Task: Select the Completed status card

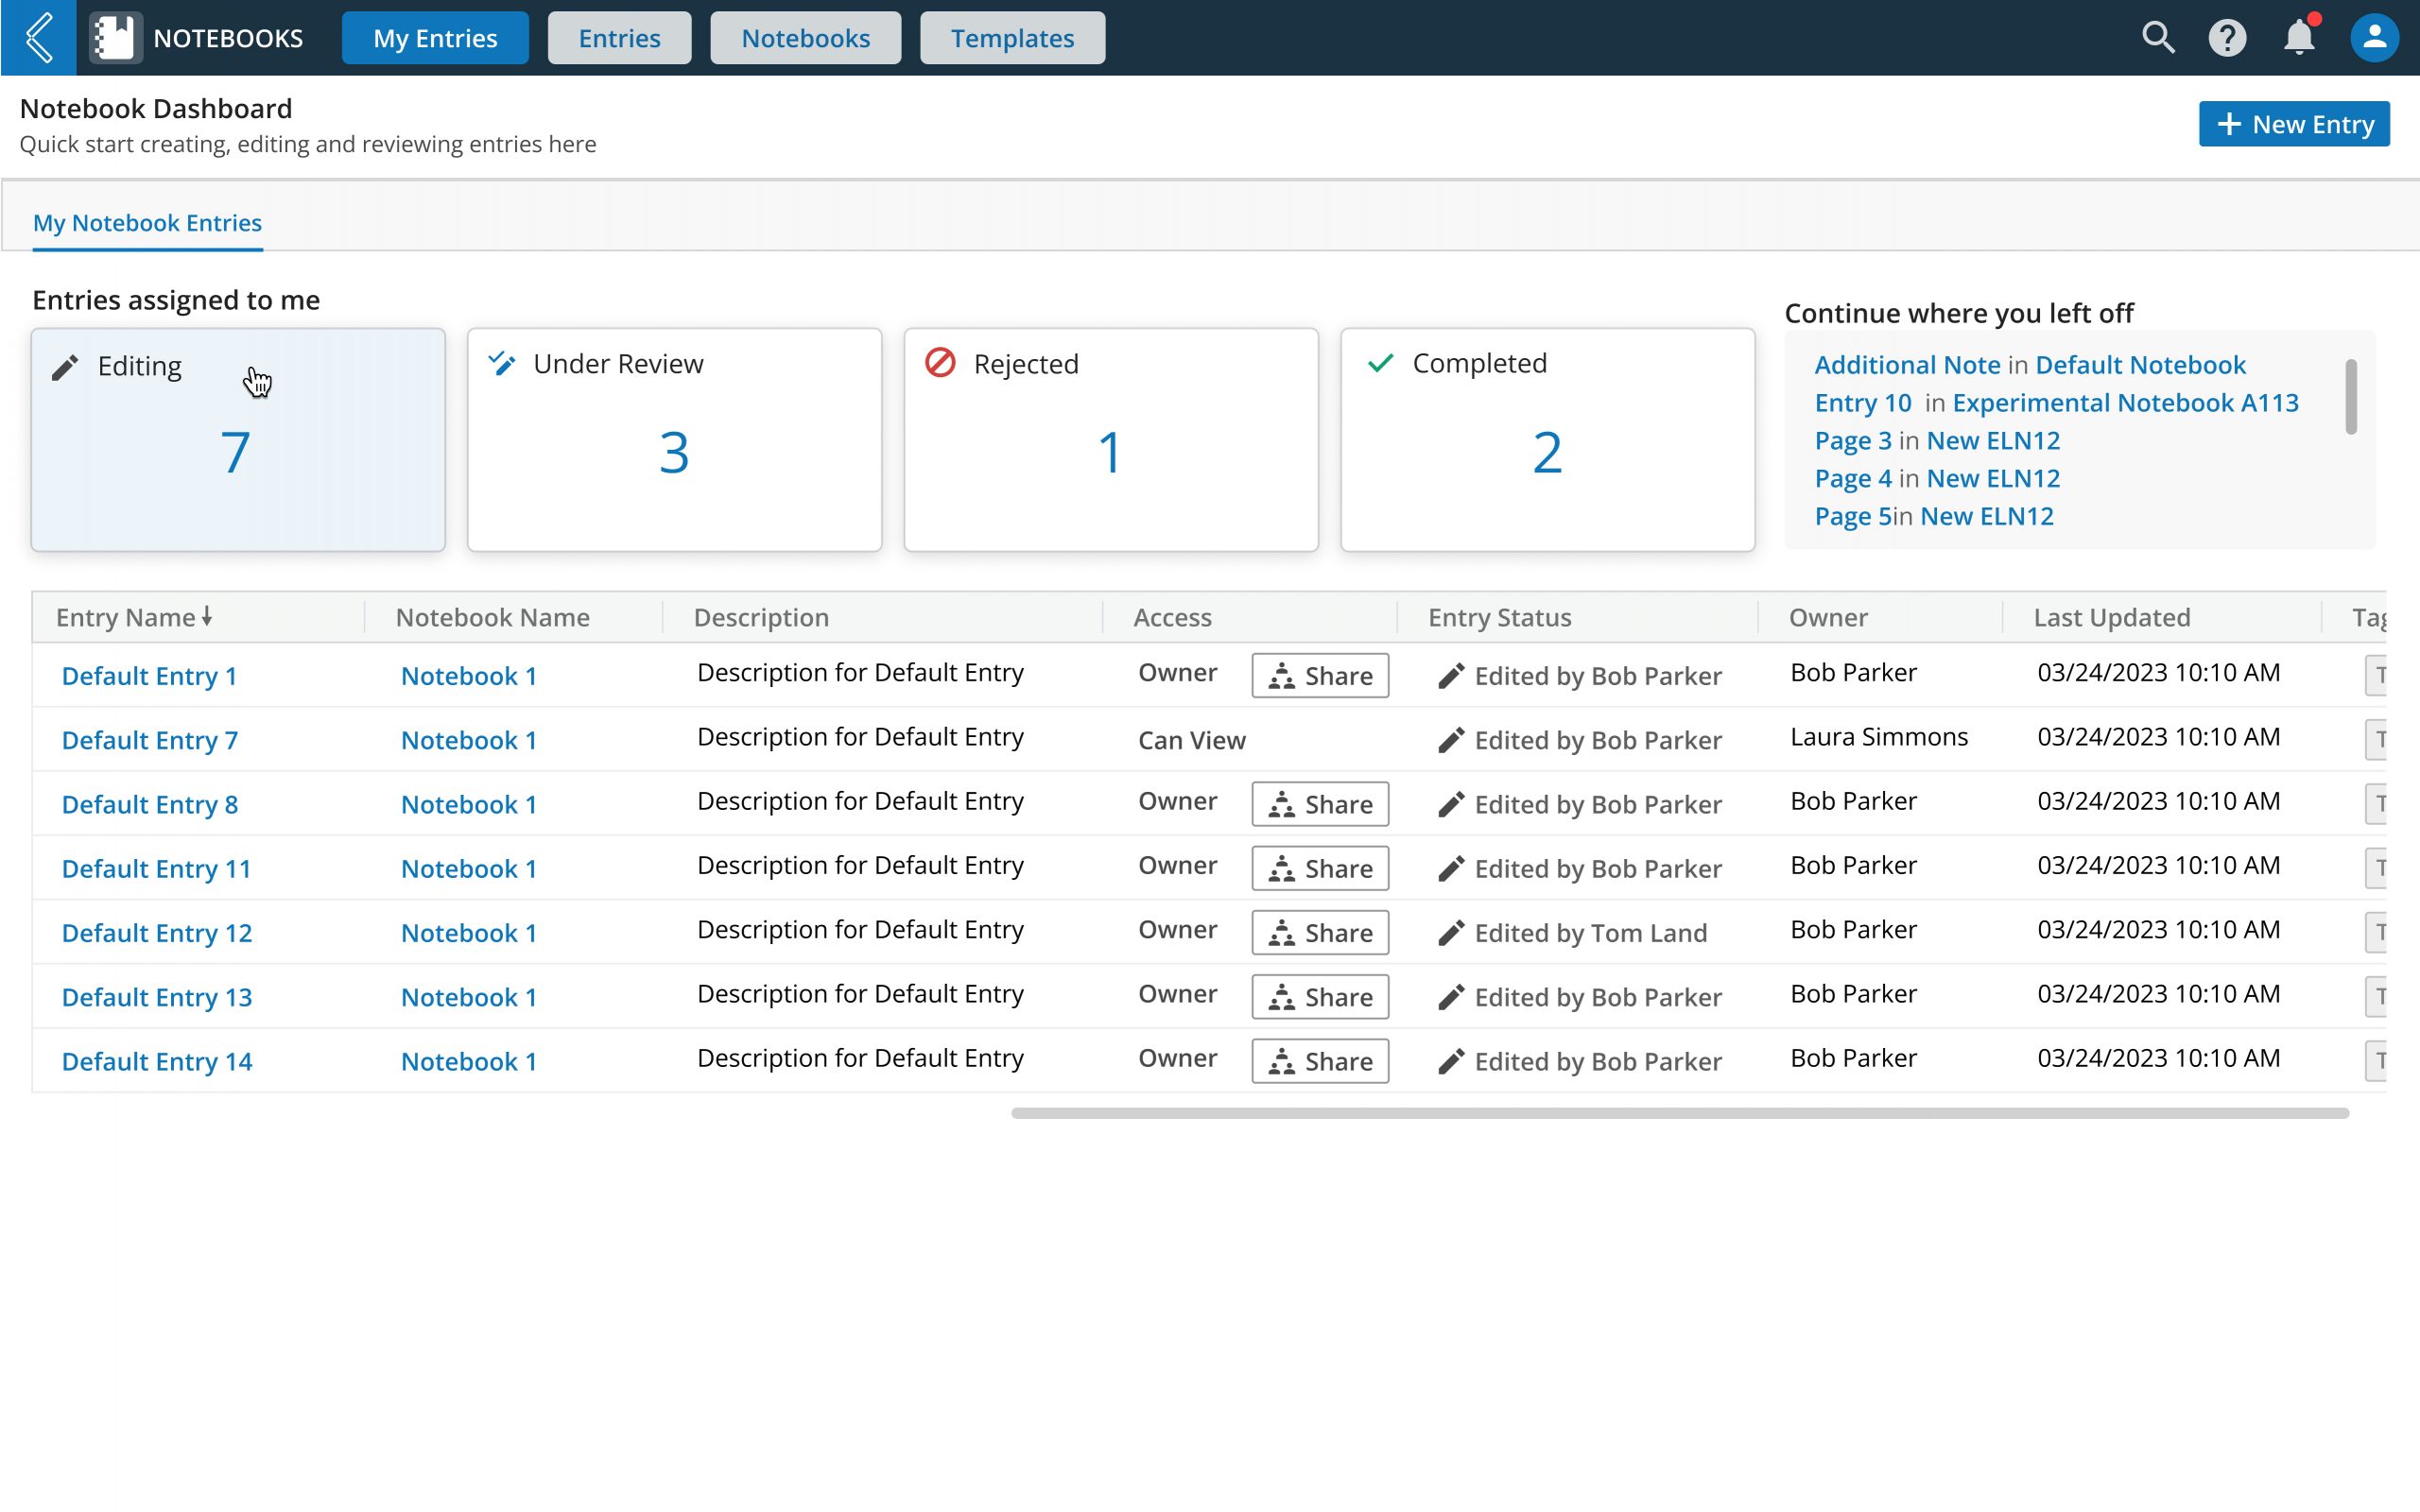Action: [x=1547, y=440]
